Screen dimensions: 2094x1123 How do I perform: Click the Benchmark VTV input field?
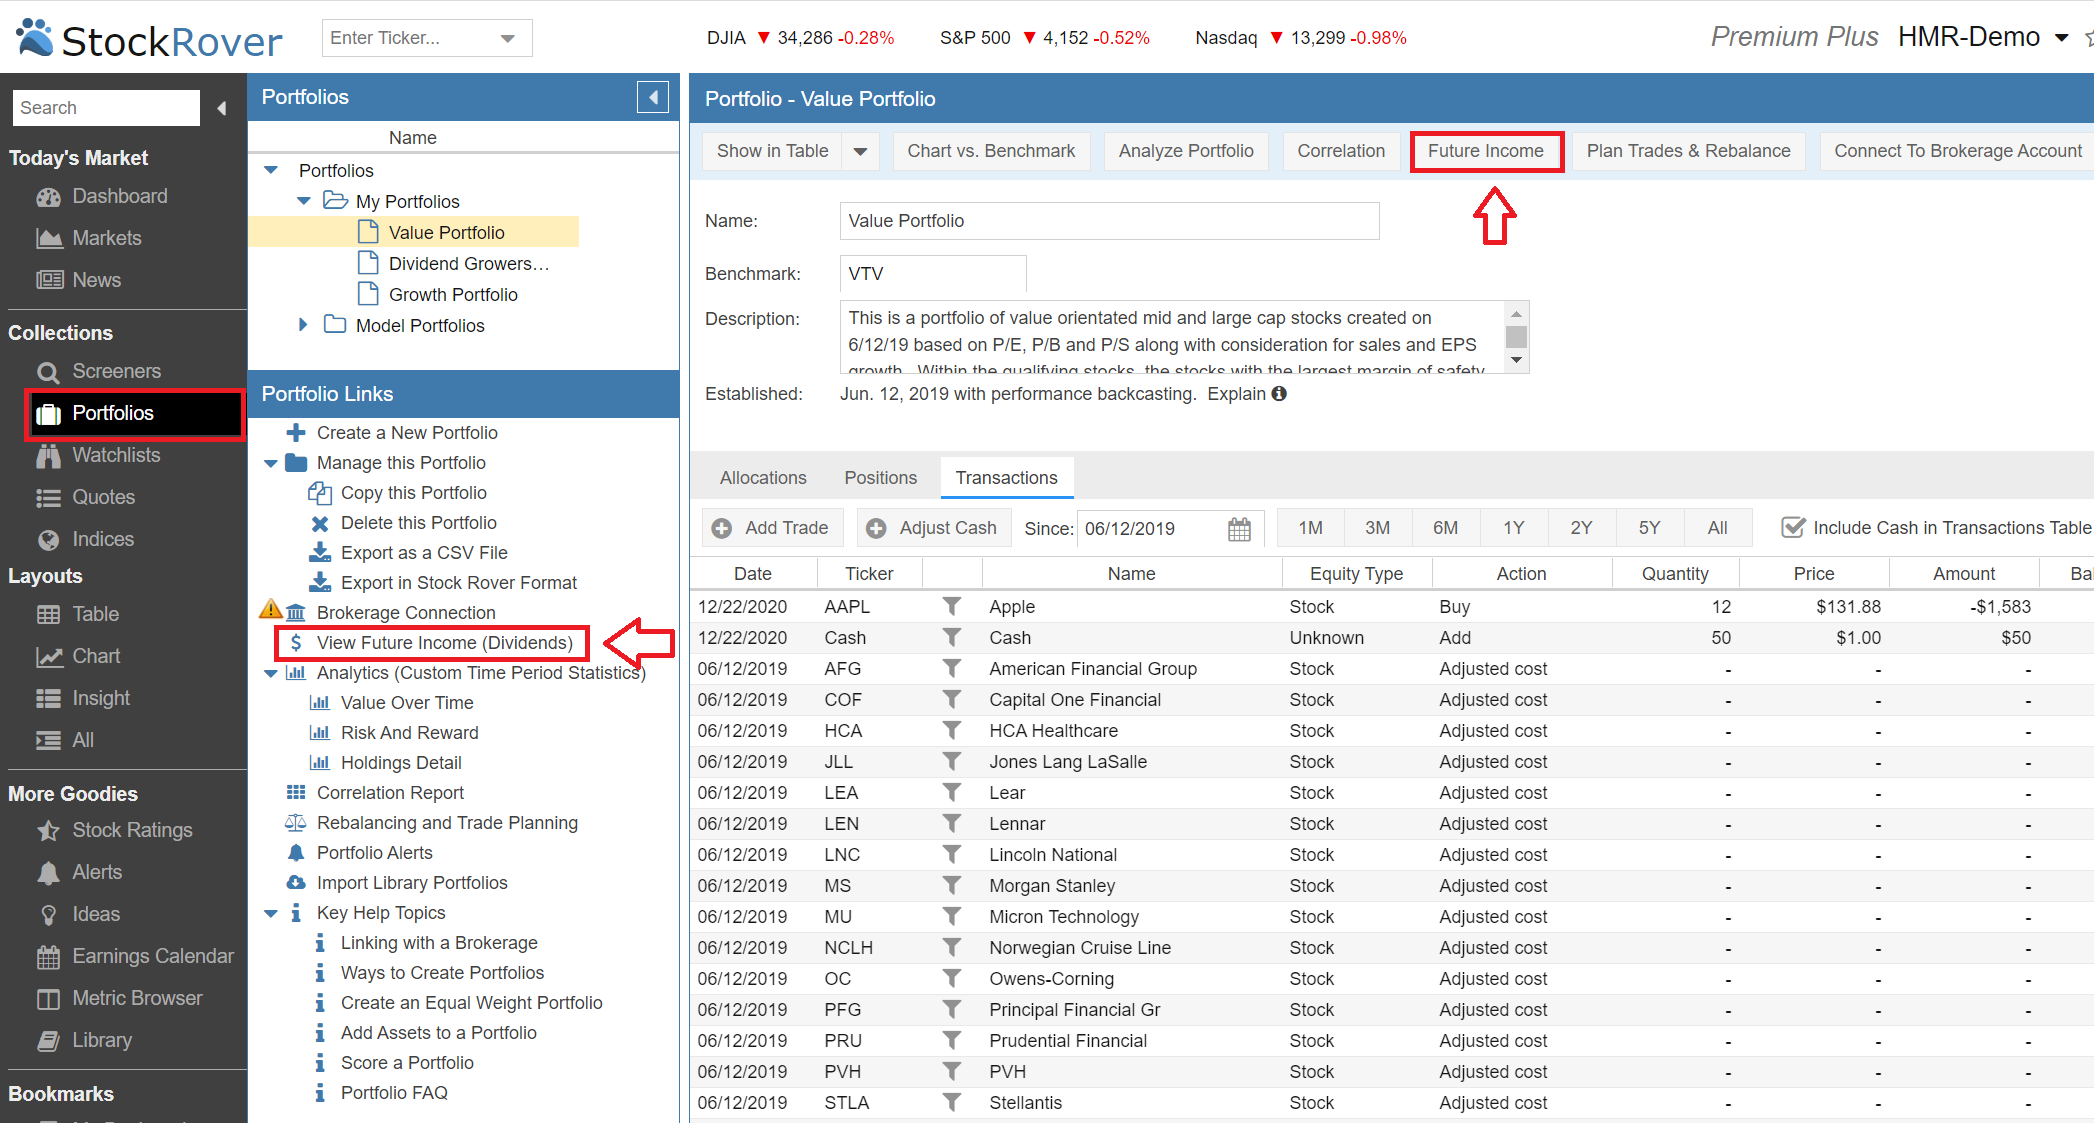coord(932,274)
